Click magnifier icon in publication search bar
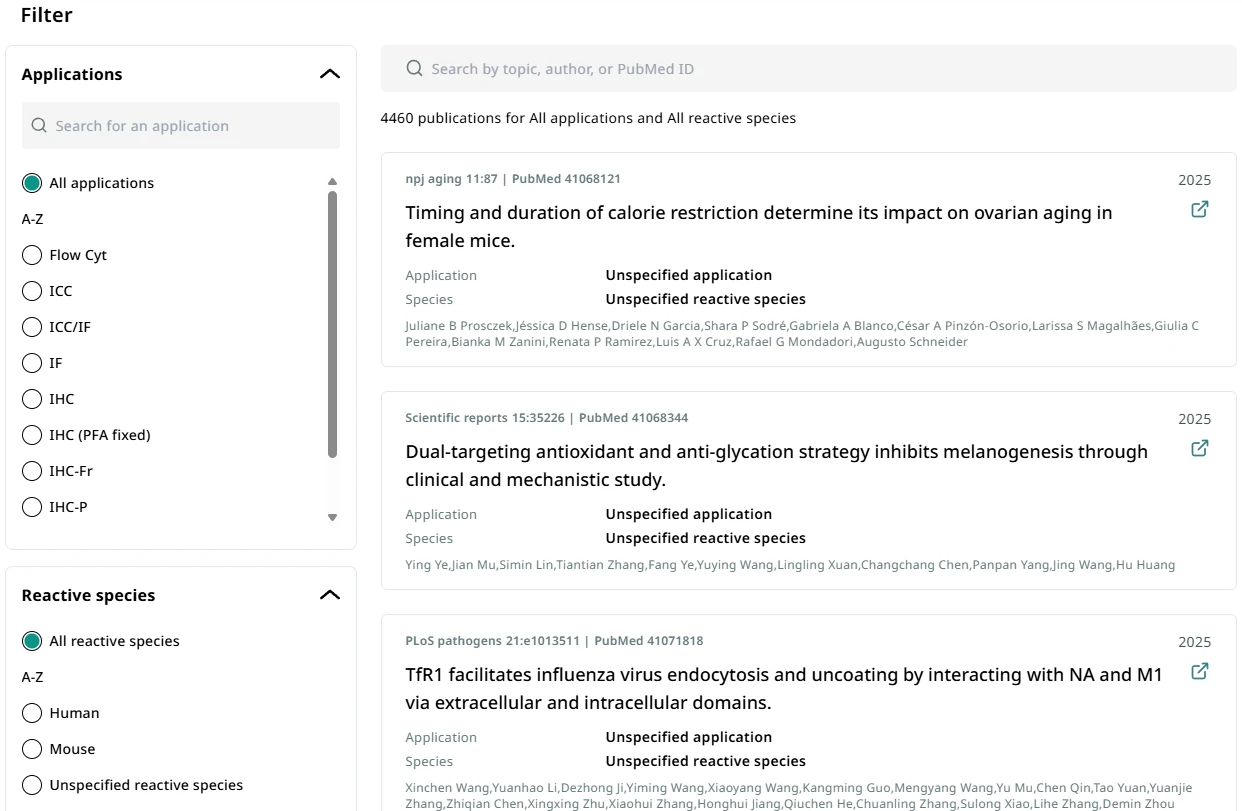 click(414, 69)
